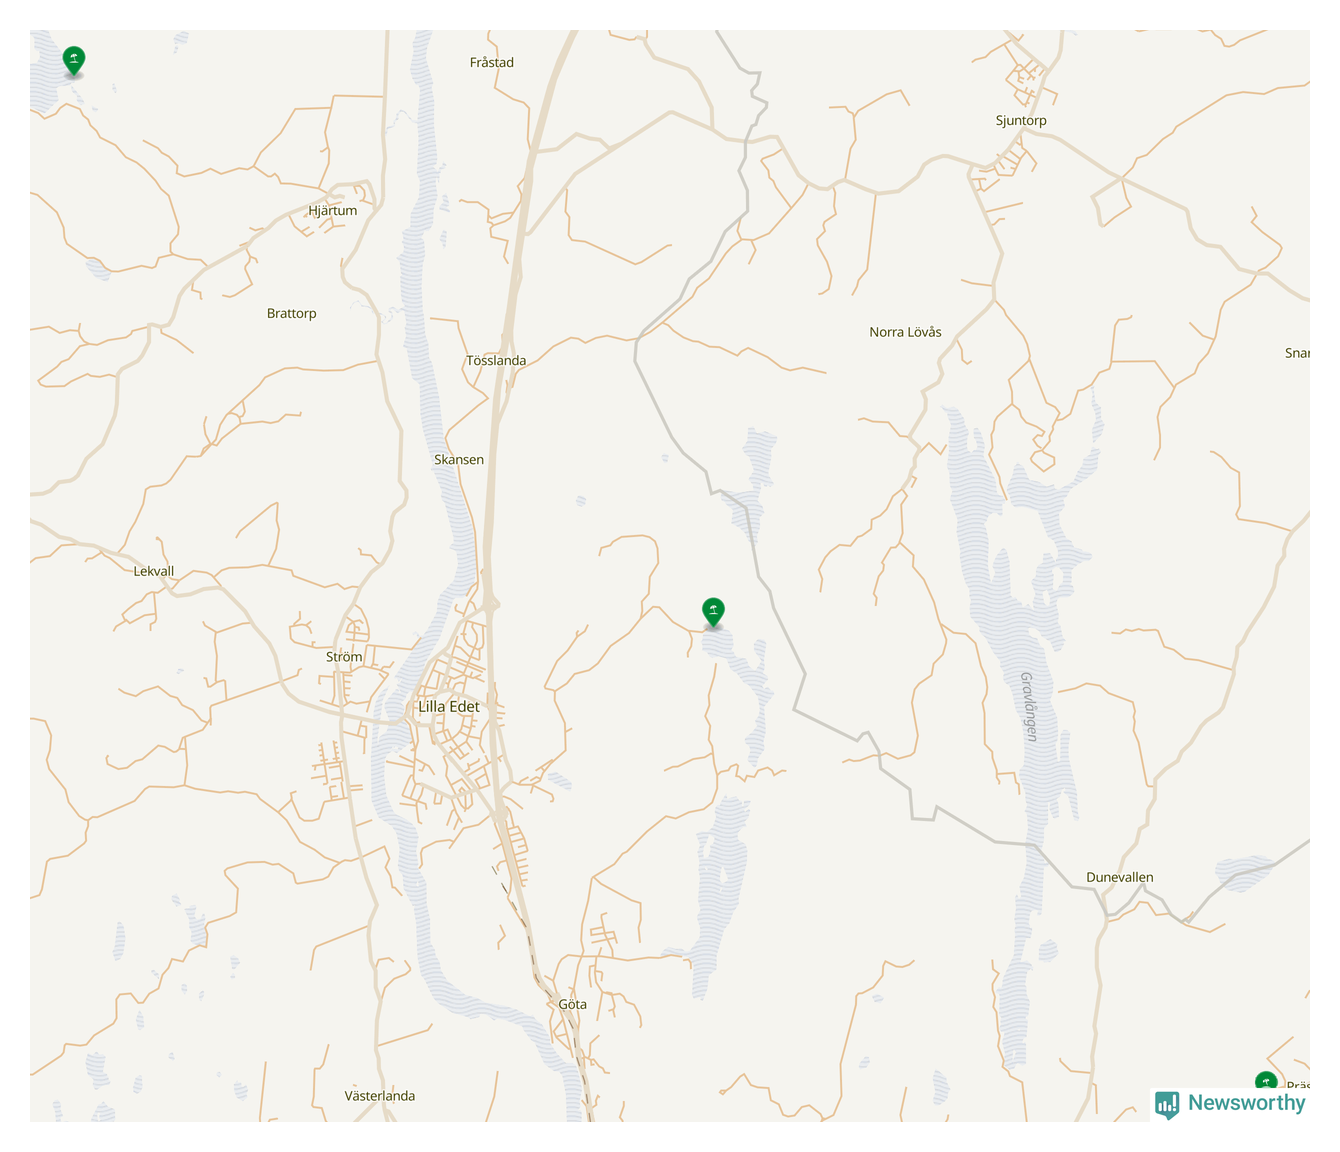Screen dimensions: 1340x1152
Task: Select the Västerlanda label
Action: [380, 1096]
